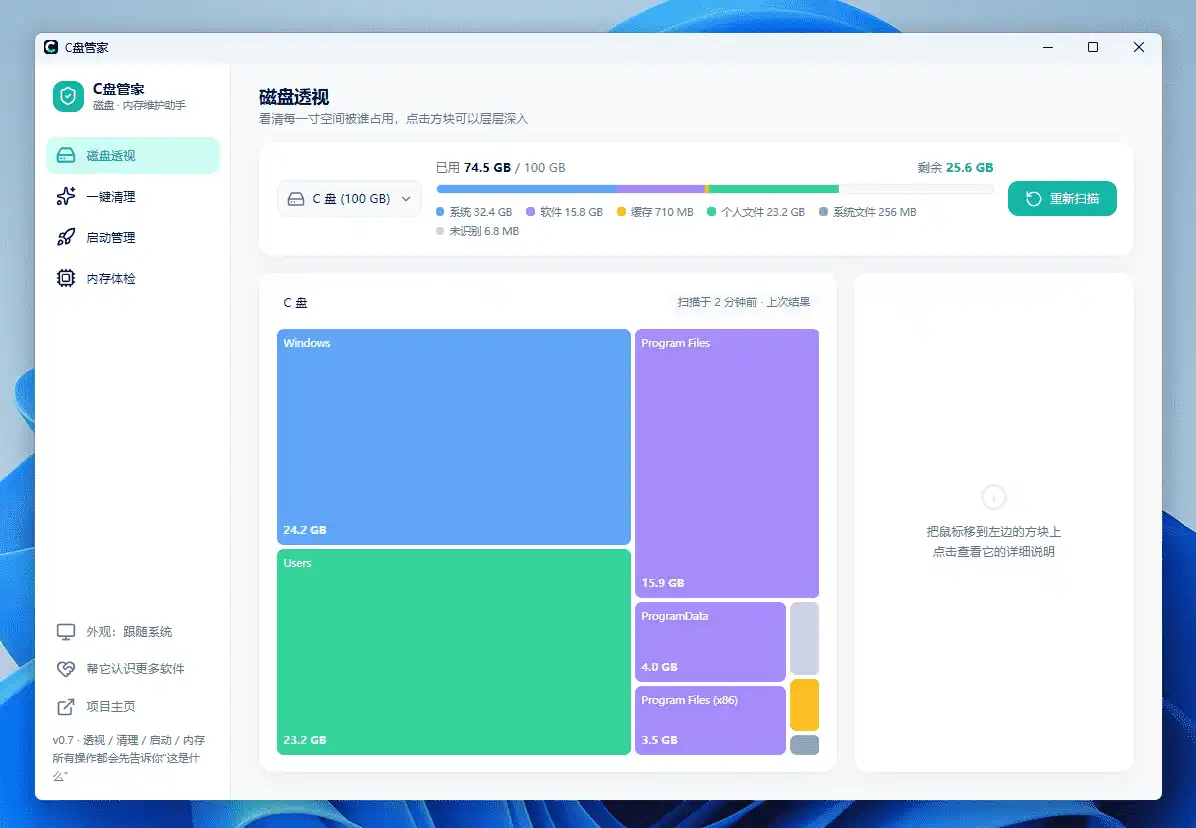Click the sparkle icon beside 一键清理

66,197
